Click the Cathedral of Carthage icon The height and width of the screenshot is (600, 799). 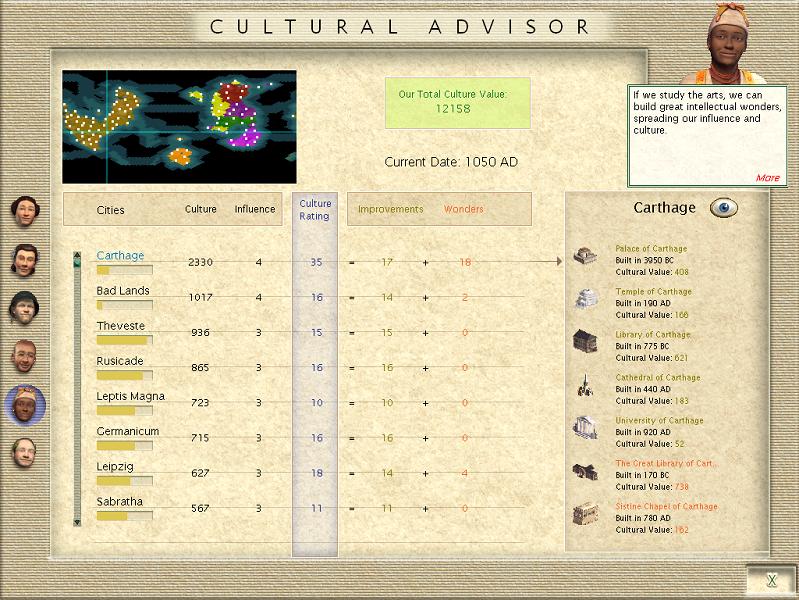coord(585,385)
